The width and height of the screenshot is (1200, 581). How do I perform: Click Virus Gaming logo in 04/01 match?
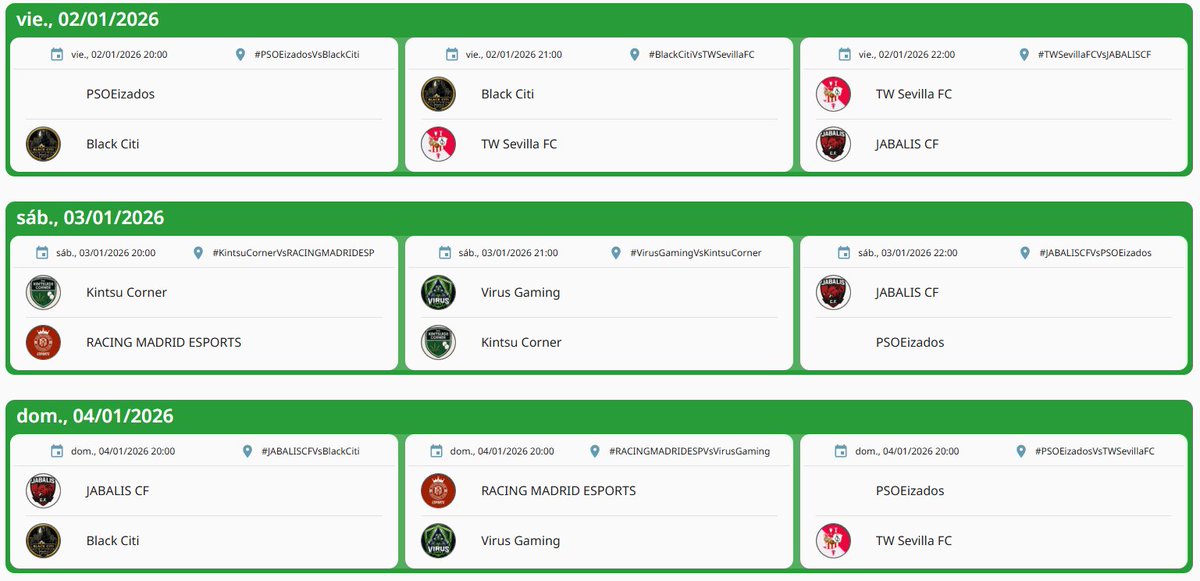pyautogui.click(x=438, y=541)
